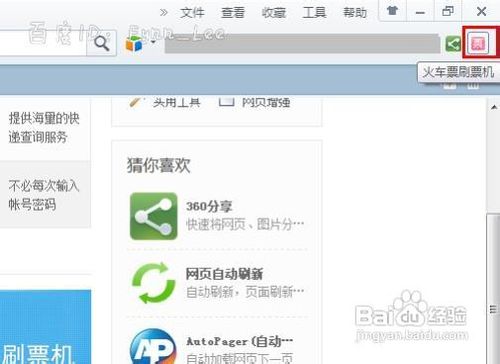Click the scrollbar up arrow
This screenshot has height=364, width=500.
click(x=494, y=107)
